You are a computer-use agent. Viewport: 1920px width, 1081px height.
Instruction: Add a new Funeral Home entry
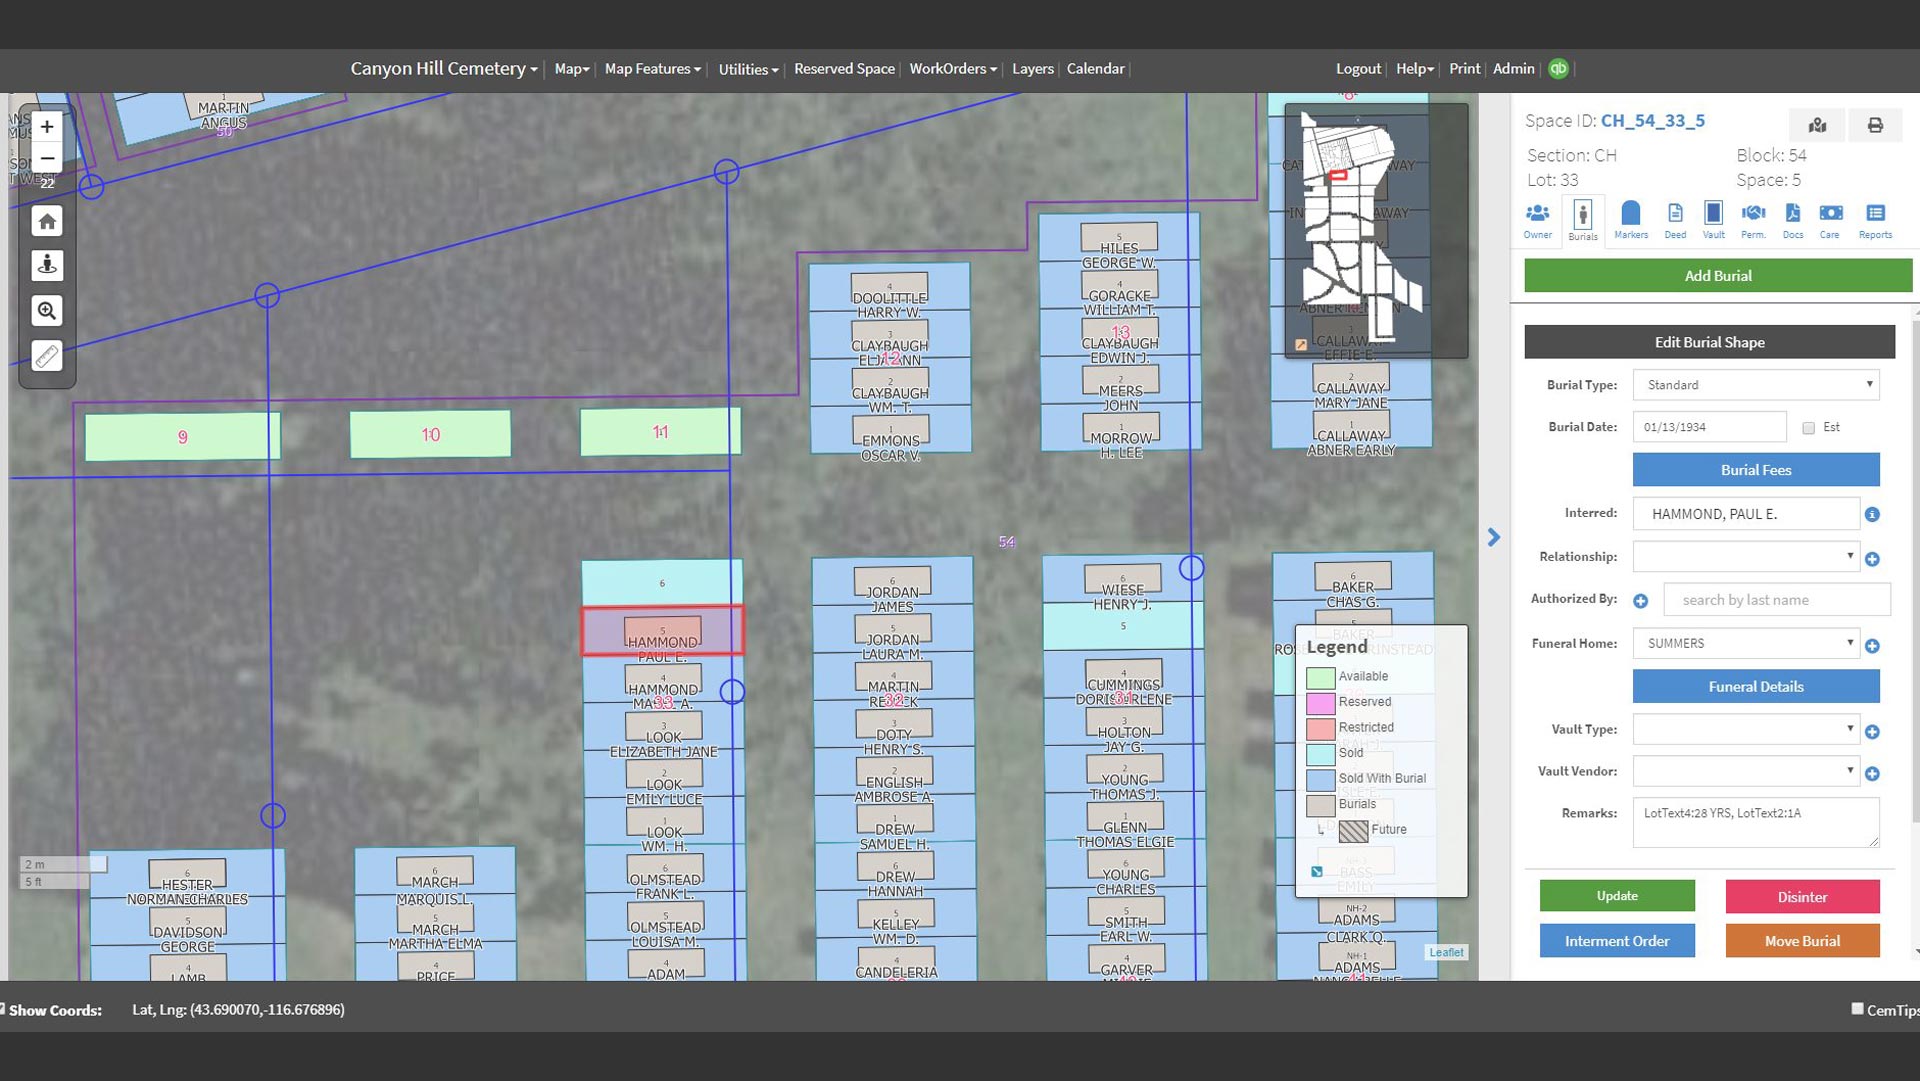click(x=1872, y=646)
